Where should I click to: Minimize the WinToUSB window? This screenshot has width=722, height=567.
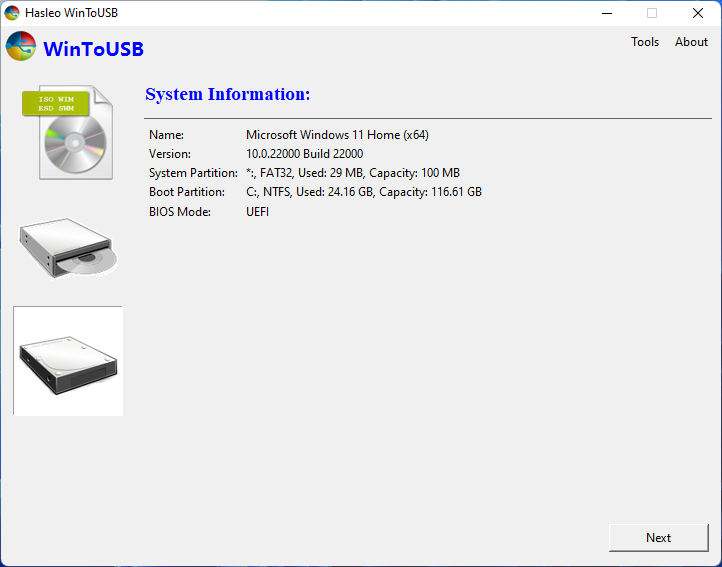tap(607, 13)
